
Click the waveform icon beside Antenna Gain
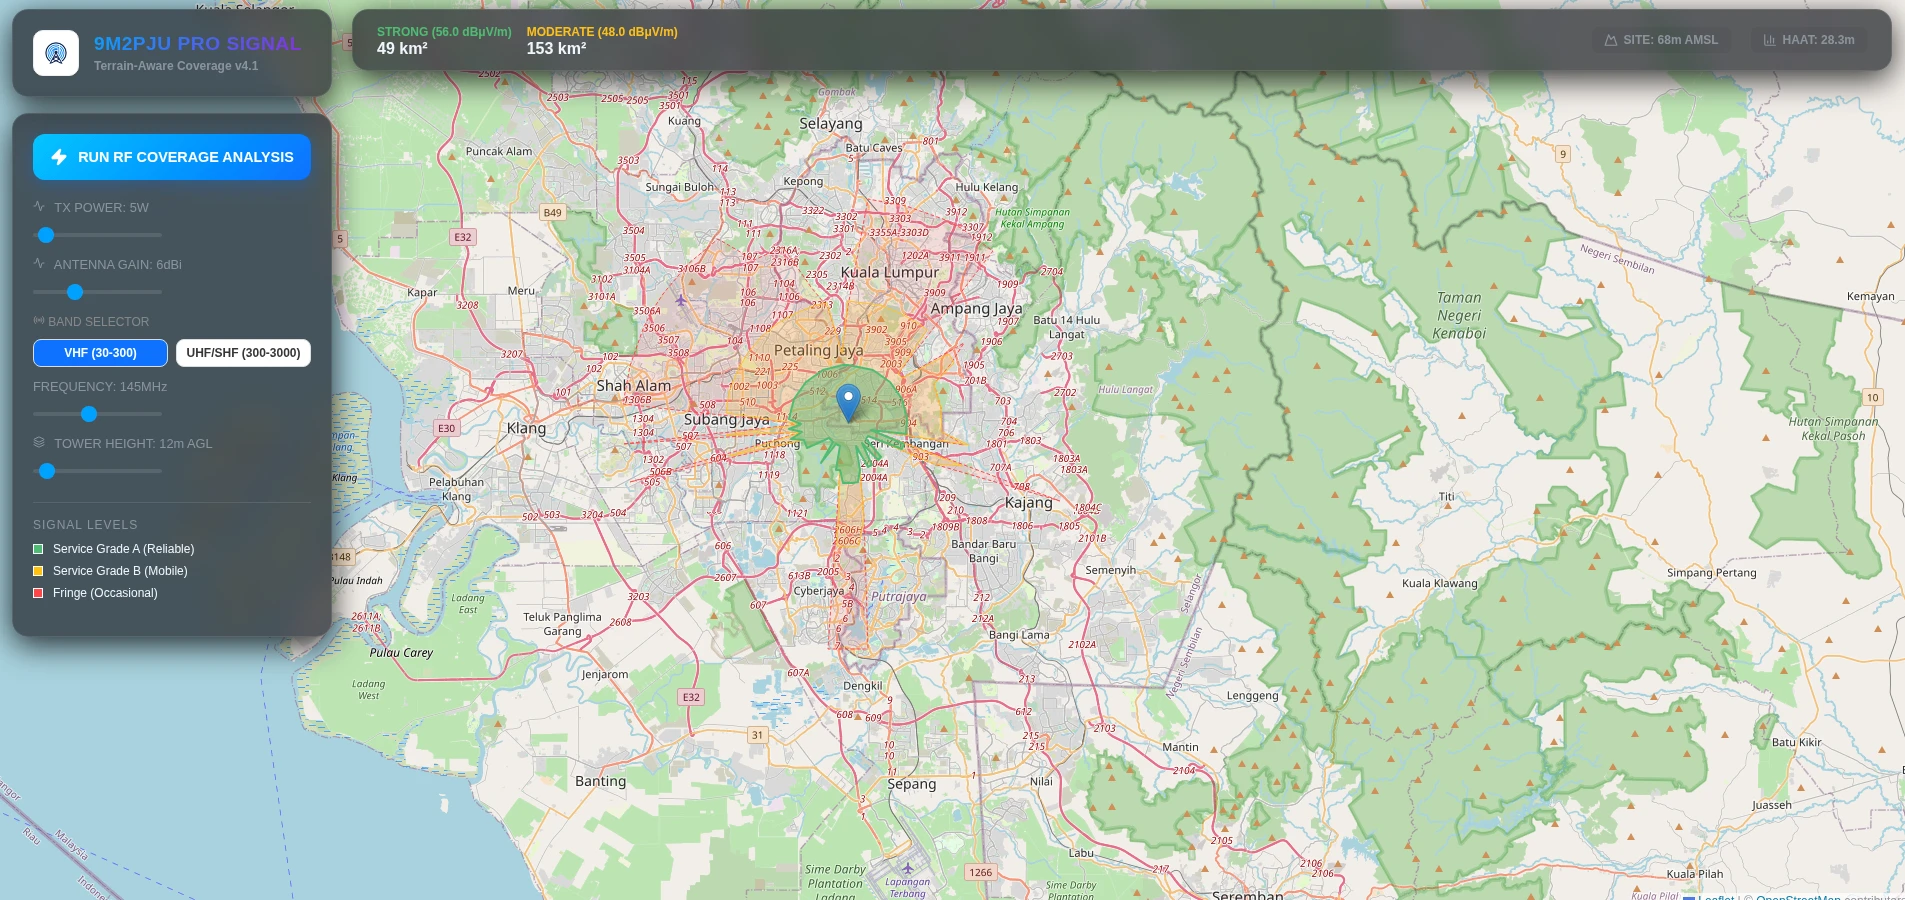[x=39, y=264]
